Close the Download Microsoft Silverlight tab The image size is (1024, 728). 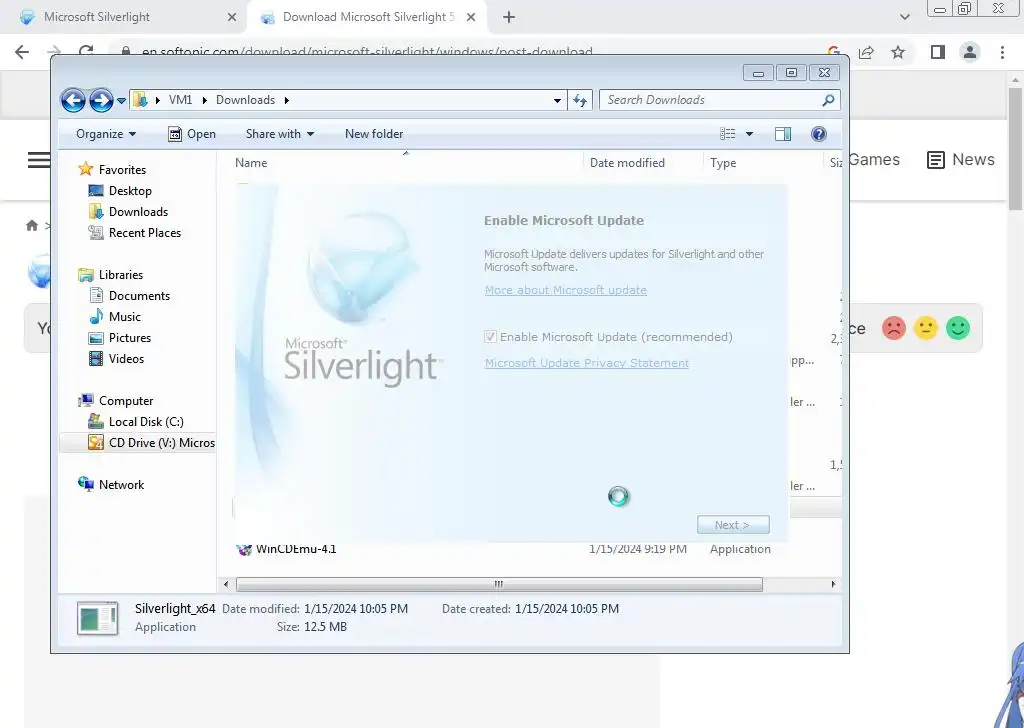click(471, 17)
